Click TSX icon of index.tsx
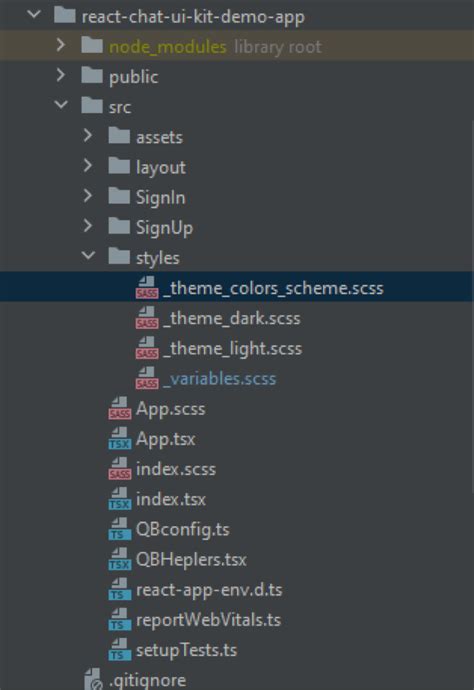 pos(119,498)
